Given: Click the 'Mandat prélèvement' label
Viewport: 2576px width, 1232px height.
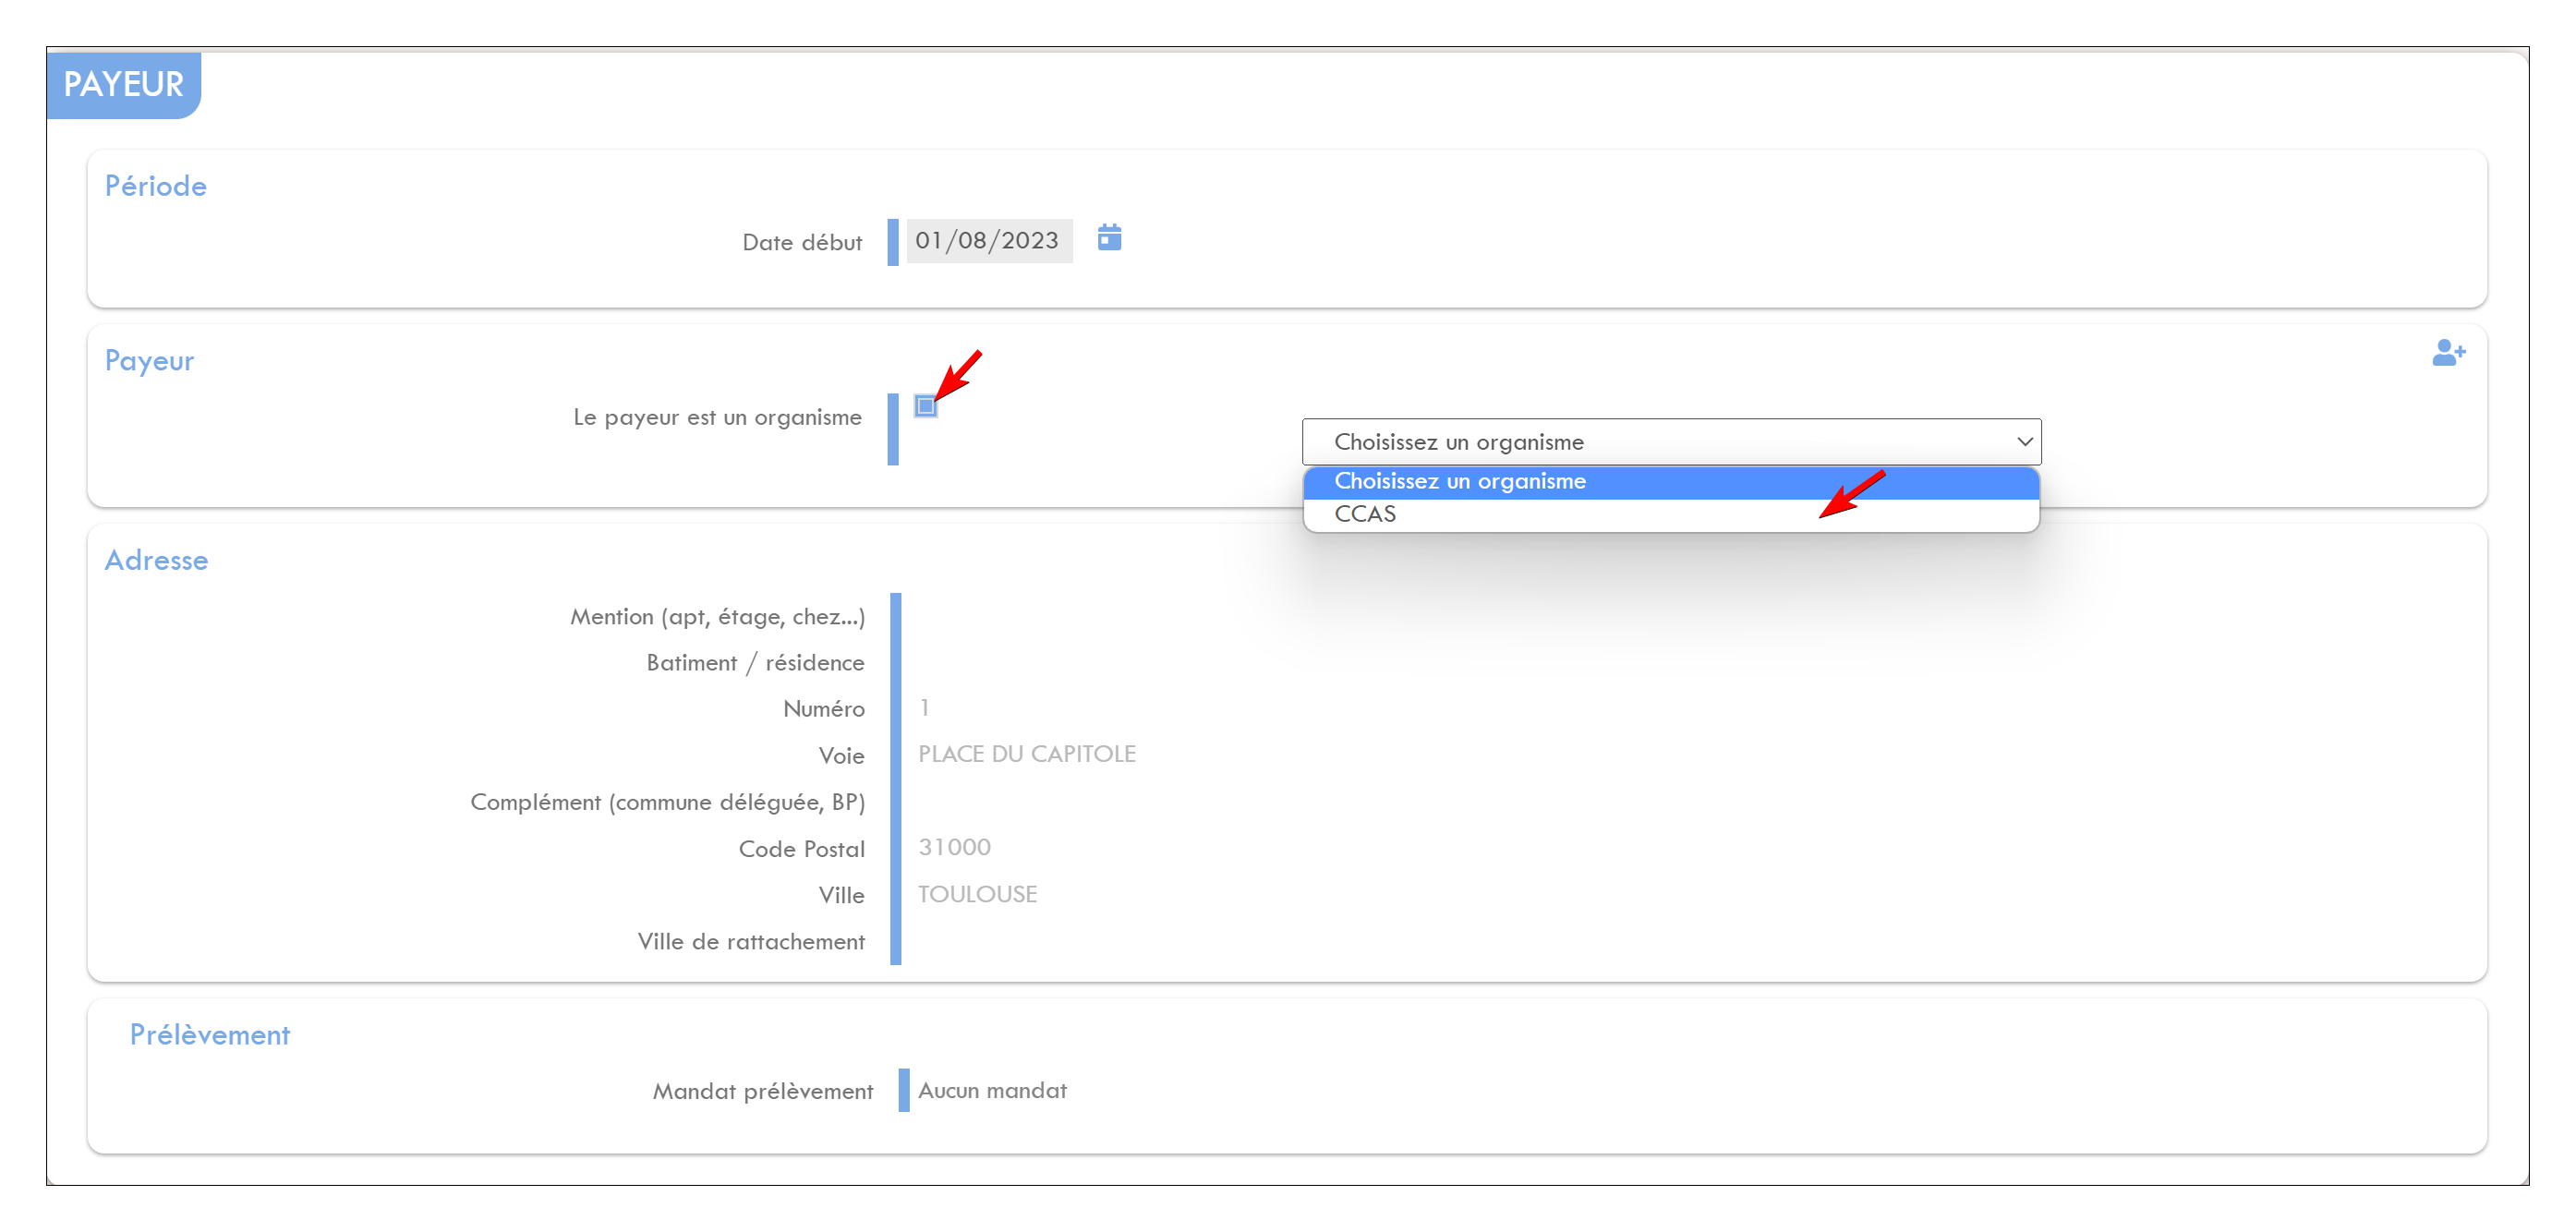Looking at the screenshot, I should [x=763, y=1091].
